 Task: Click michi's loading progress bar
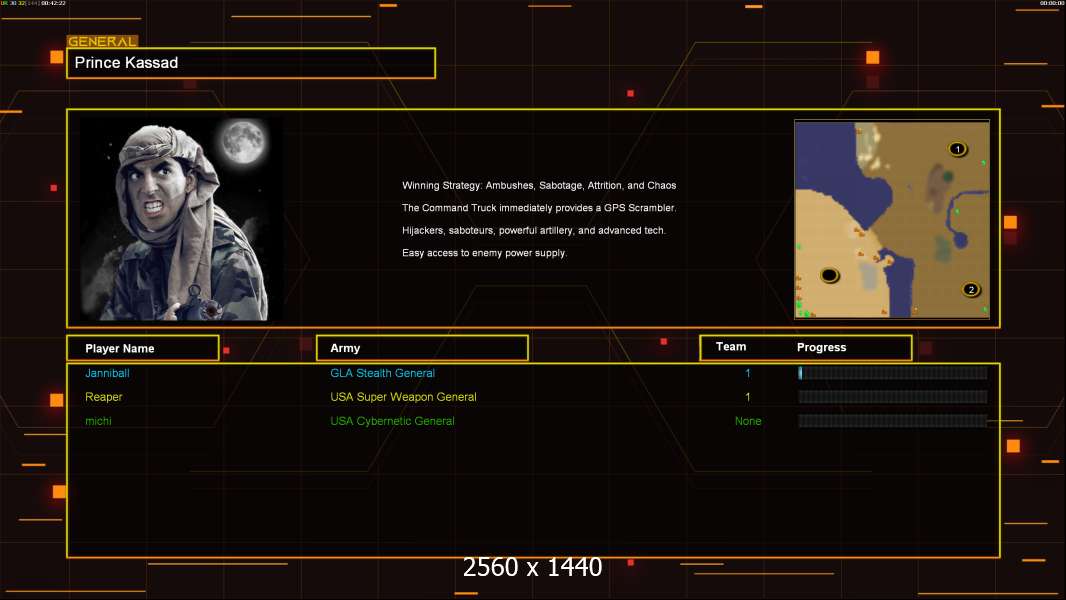click(x=893, y=421)
